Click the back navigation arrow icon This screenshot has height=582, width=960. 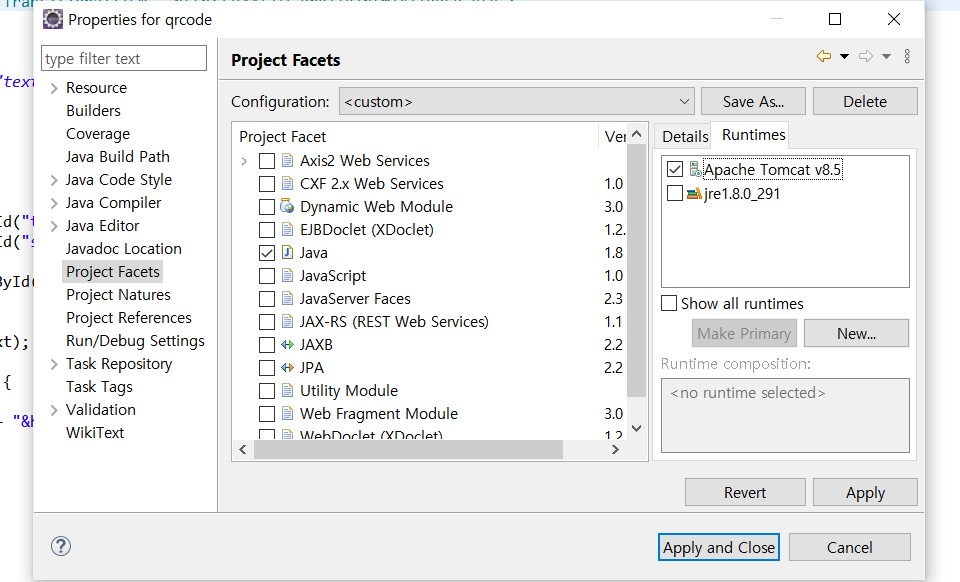pos(824,57)
